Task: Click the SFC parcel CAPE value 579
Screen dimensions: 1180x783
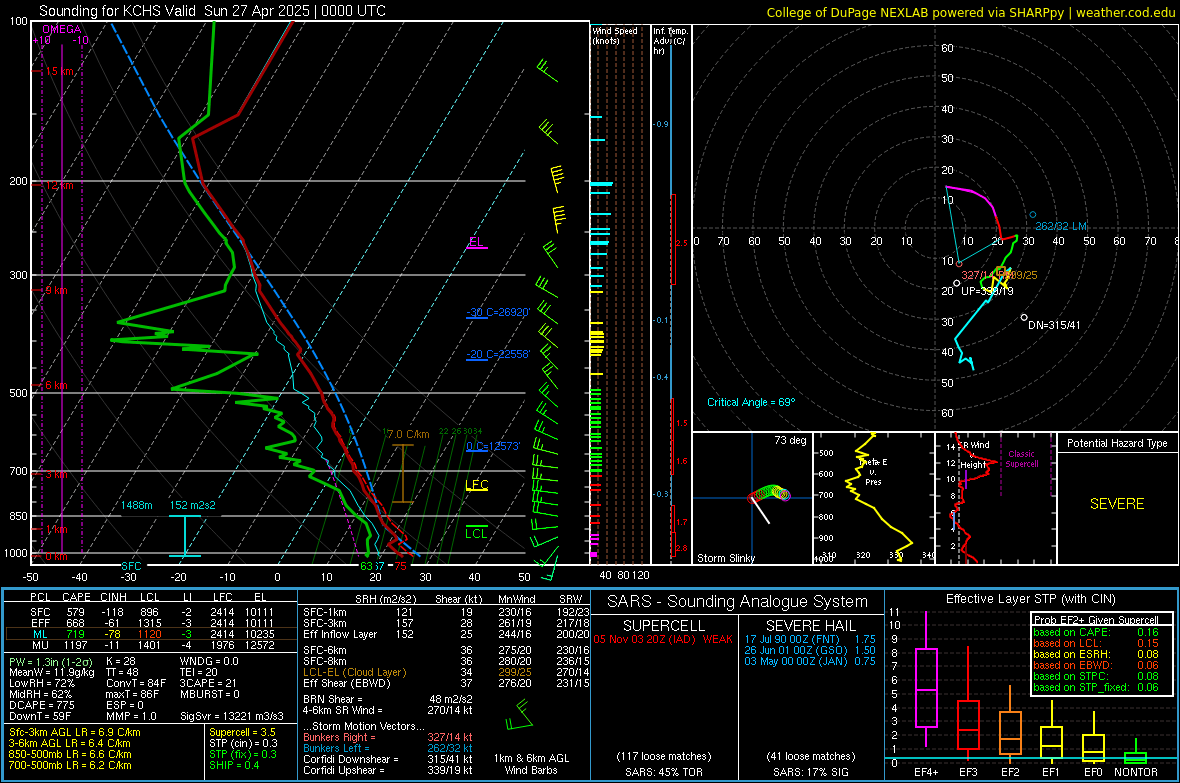Action: tap(75, 612)
